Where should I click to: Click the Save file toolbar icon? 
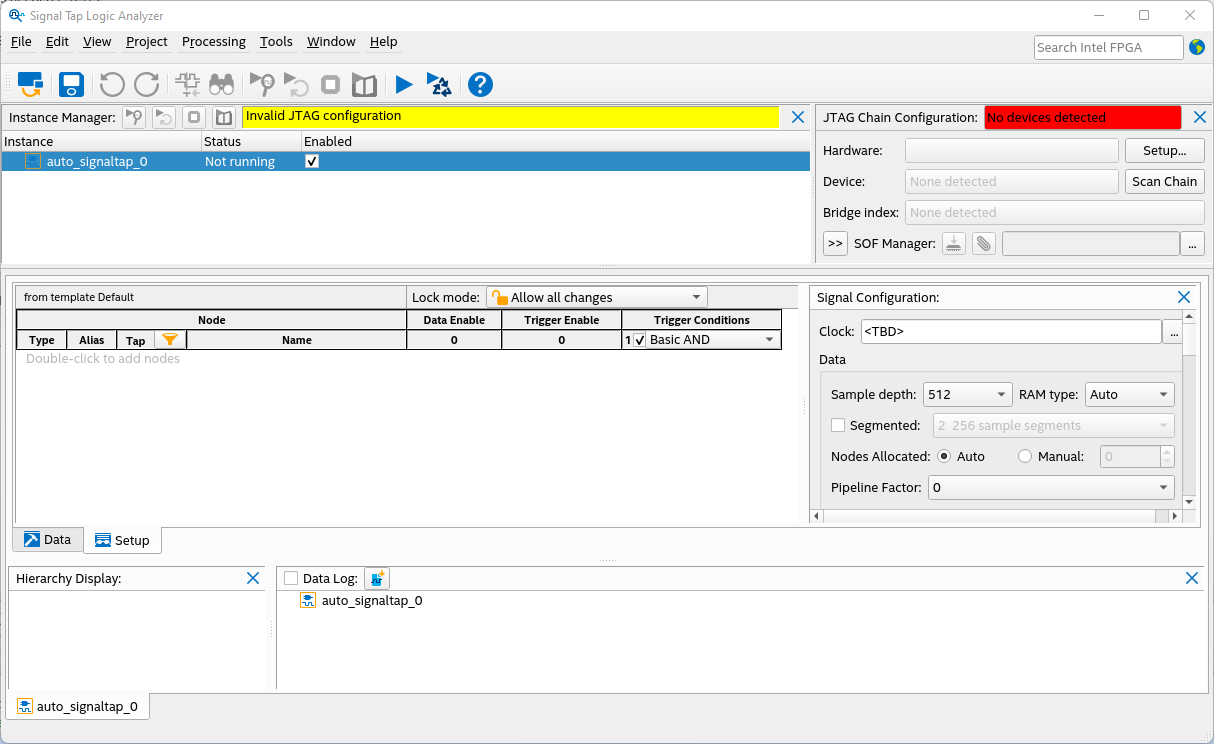click(x=71, y=85)
